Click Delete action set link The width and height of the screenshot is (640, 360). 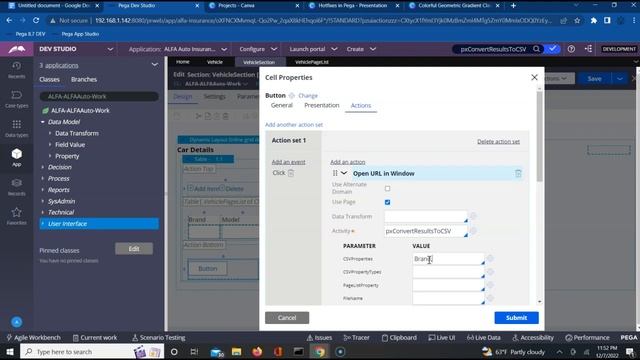tap(498, 142)
